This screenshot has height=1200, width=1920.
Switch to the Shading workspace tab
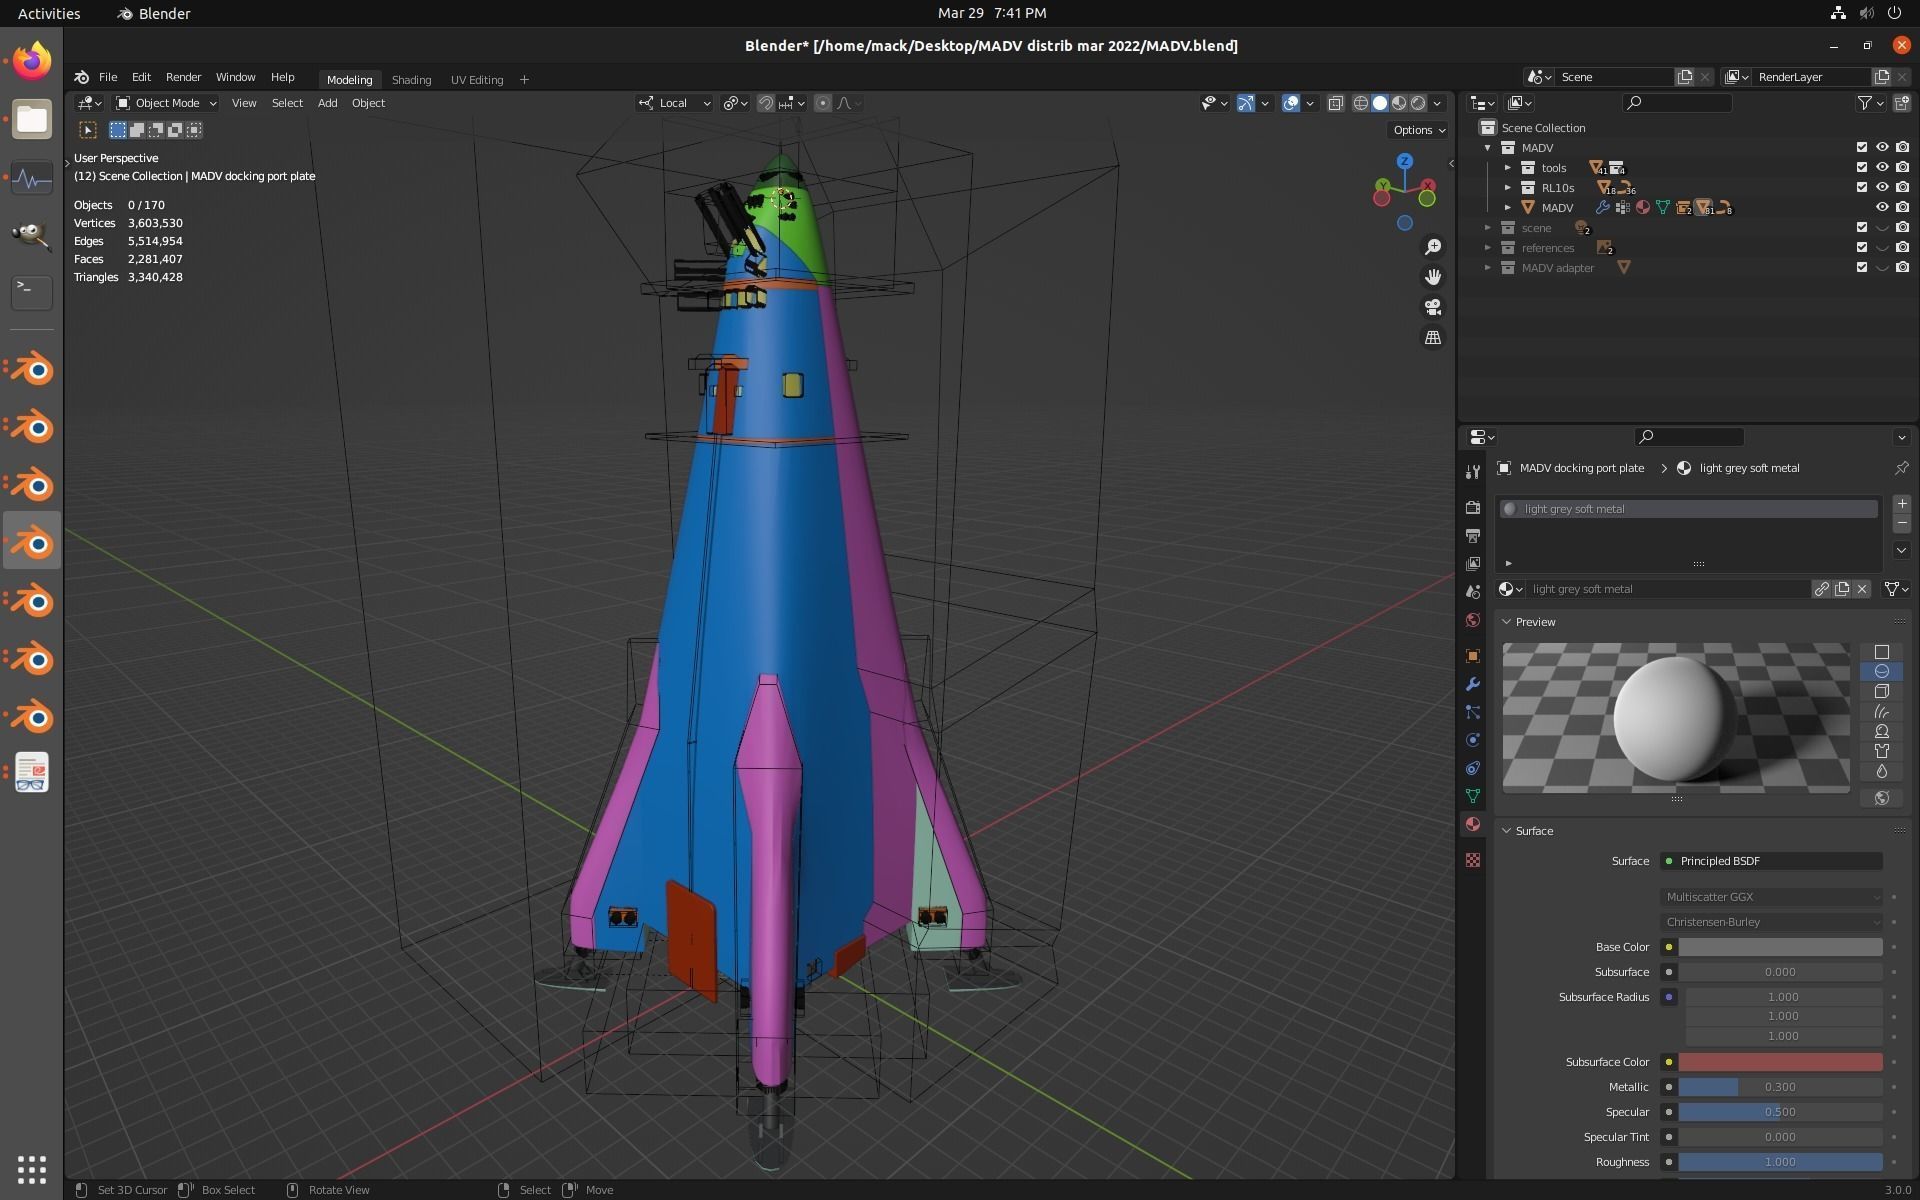pyautogui.click(x=411, y=80)
